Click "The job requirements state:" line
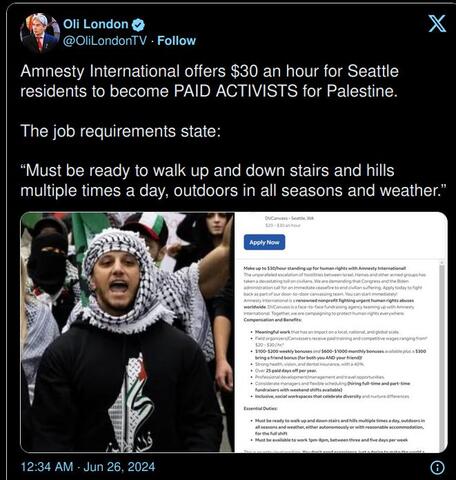The width and height of the screenshot is (456, 480). (120, 131)
